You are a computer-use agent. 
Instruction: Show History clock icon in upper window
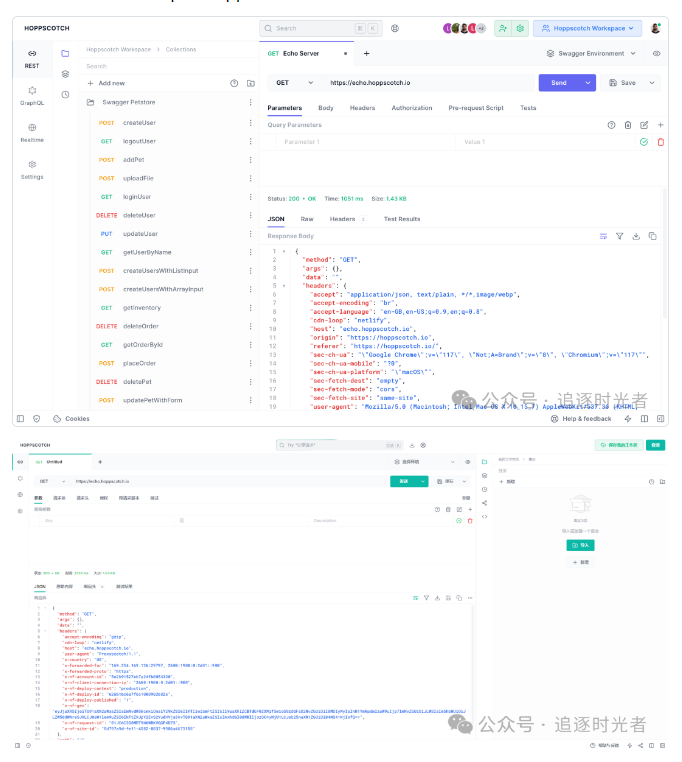click(x=65, y=94)
